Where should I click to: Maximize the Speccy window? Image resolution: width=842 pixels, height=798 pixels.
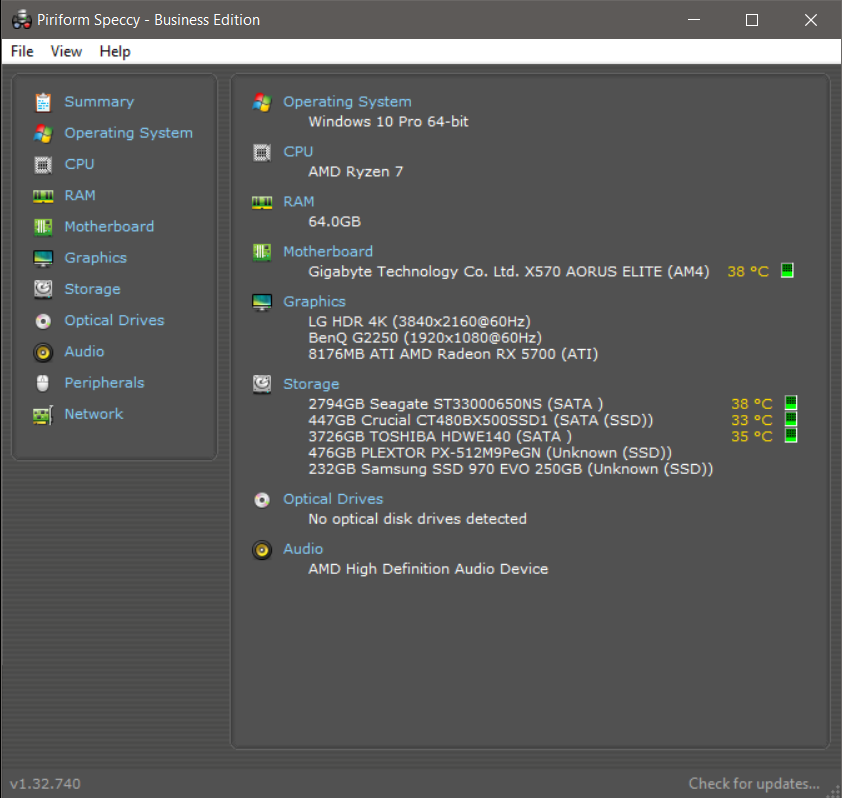752,20
